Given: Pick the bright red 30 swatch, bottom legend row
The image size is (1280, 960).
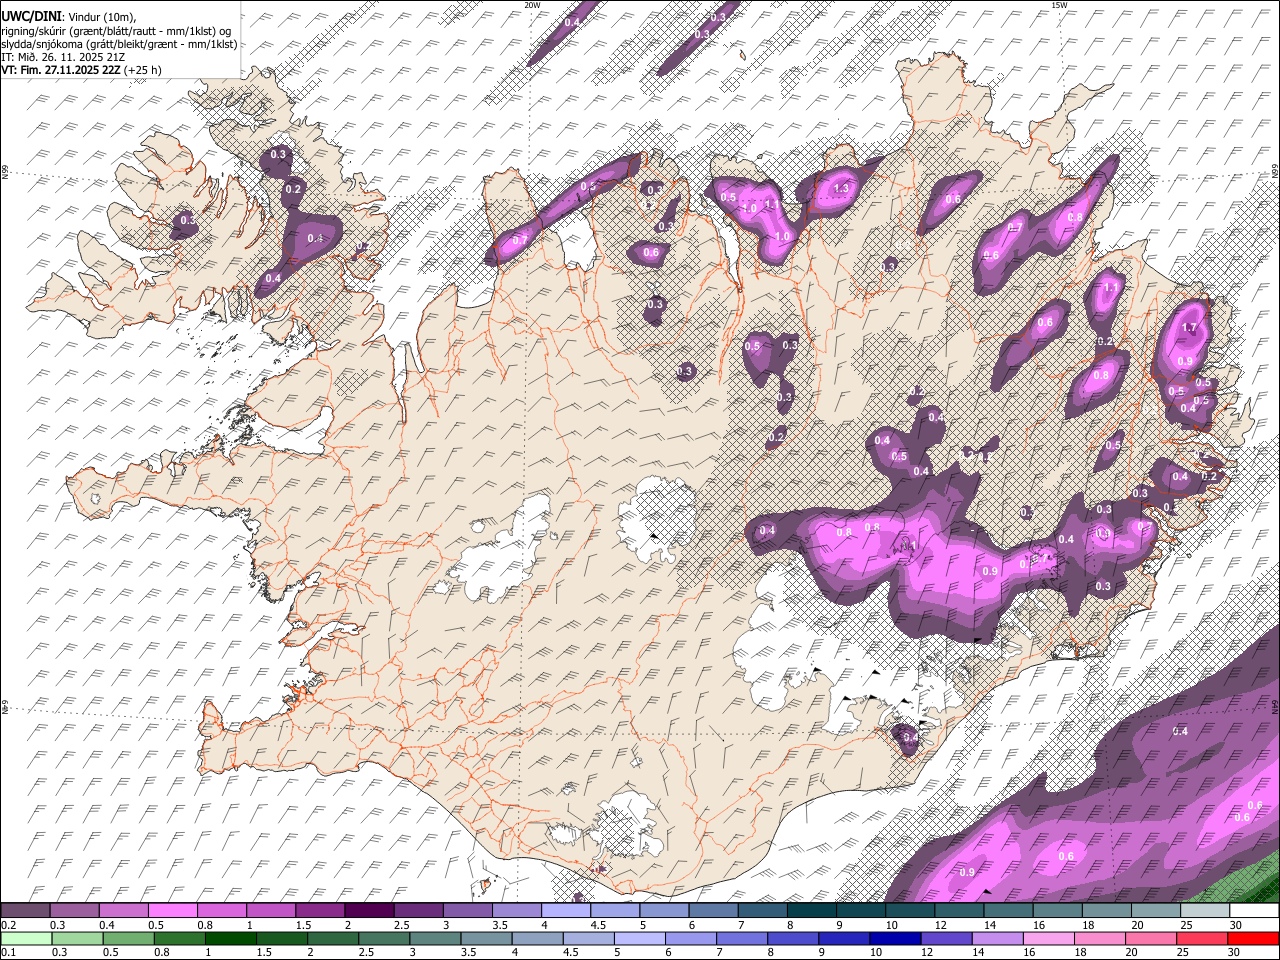Looking at the screenshot, I should [1254, 938].
